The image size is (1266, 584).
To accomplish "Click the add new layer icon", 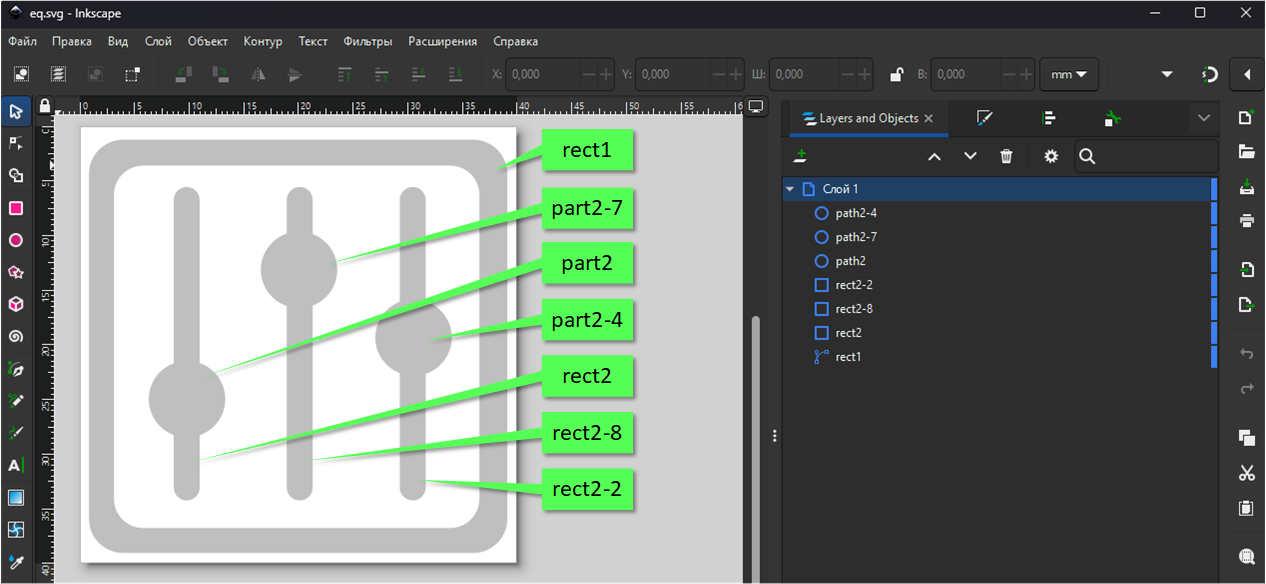I will click(800, 156).
